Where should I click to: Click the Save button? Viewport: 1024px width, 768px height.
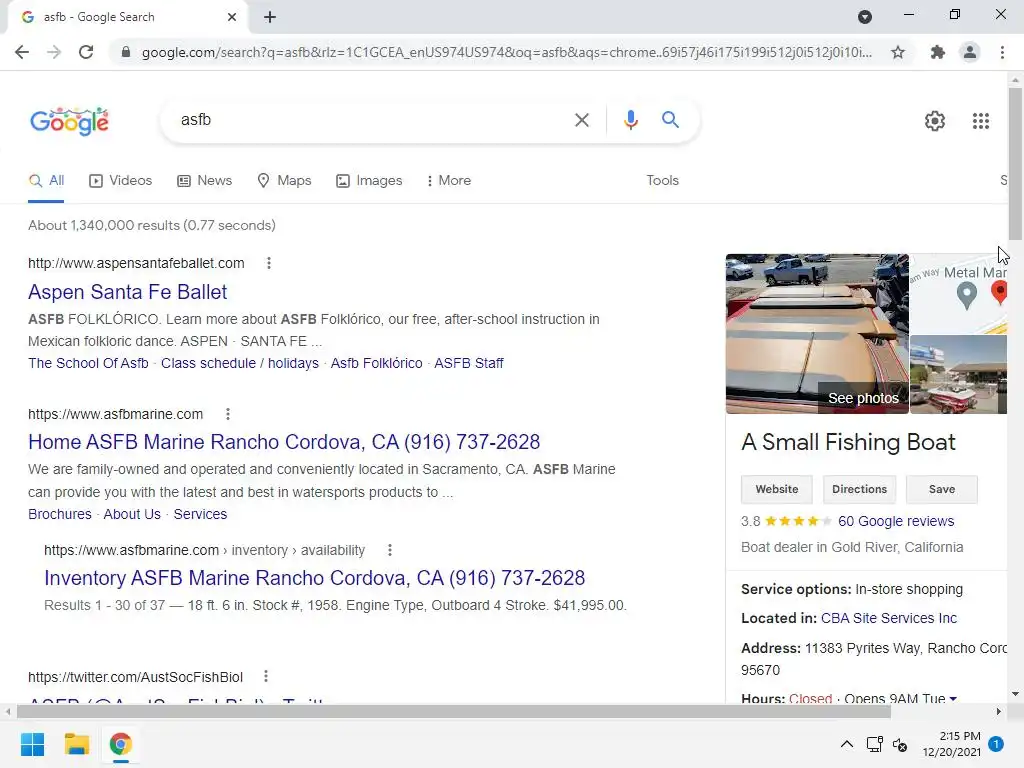coord(942,489)
